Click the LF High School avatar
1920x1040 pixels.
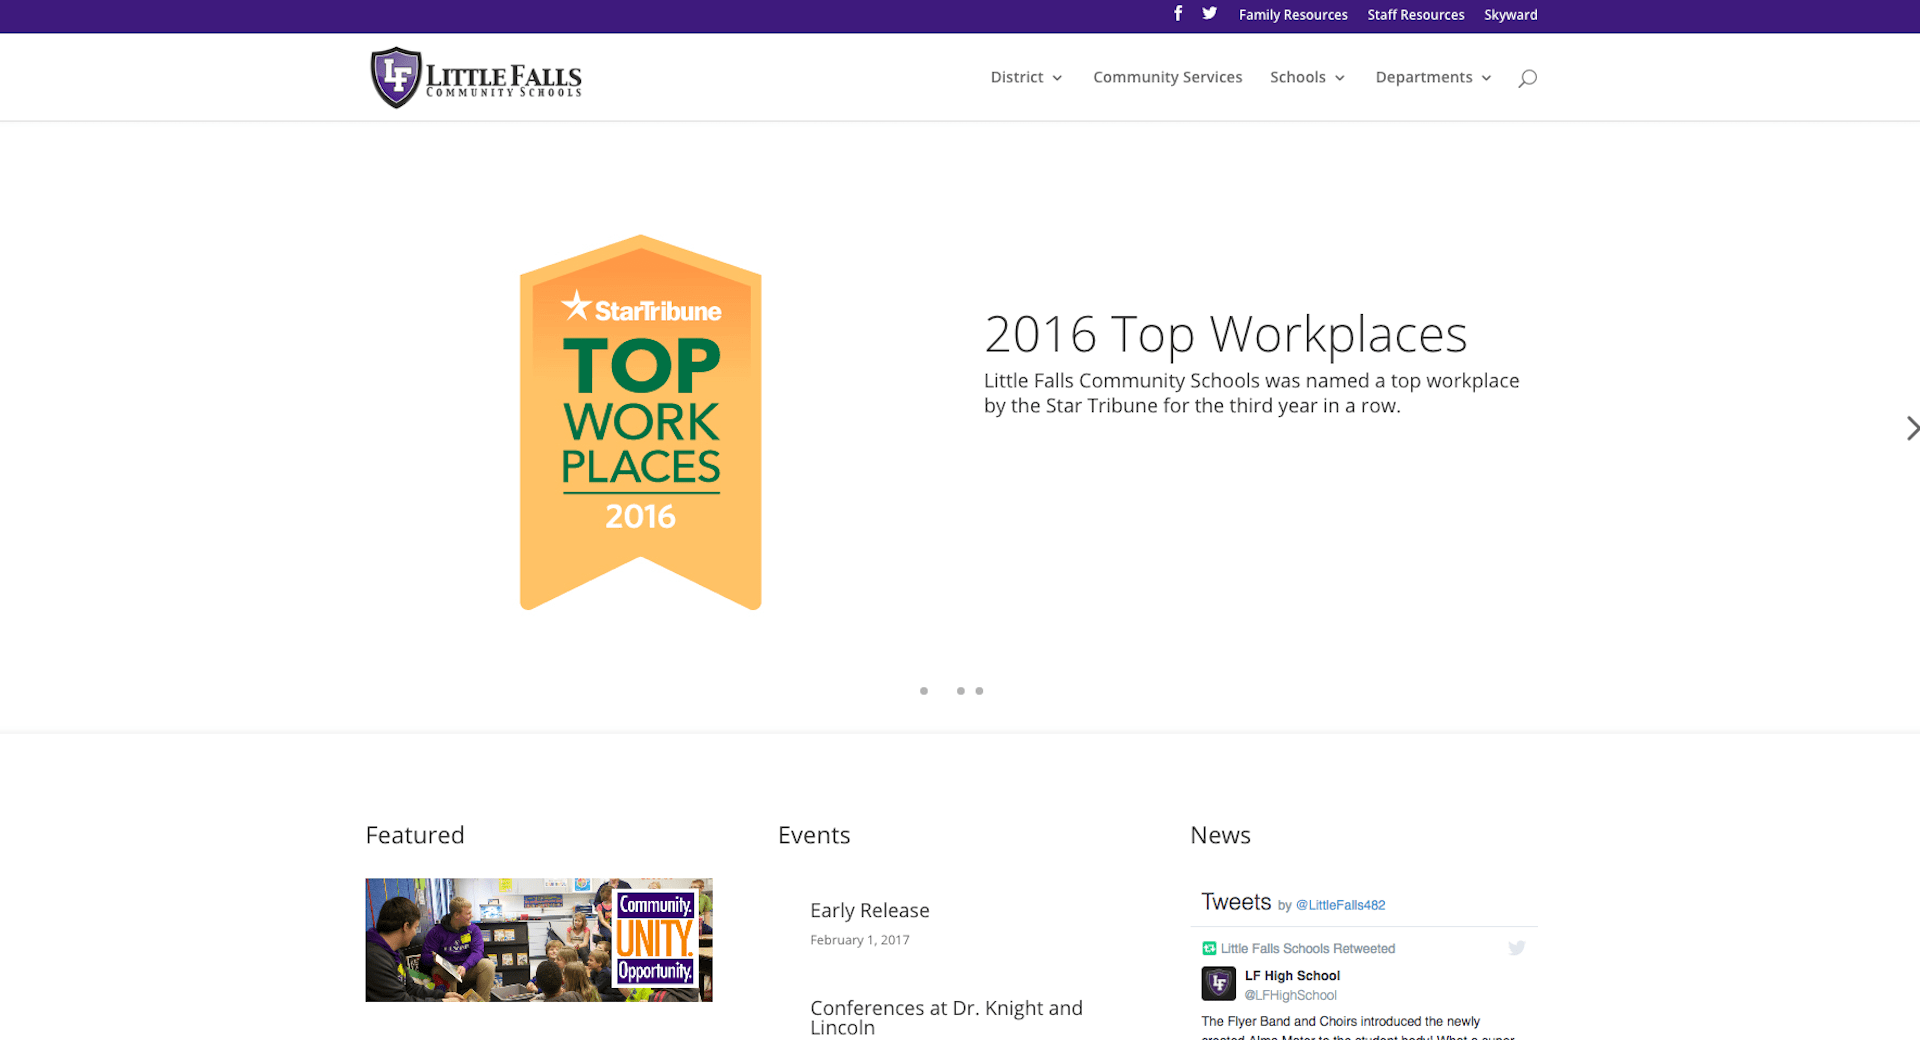coord(1218,984)
